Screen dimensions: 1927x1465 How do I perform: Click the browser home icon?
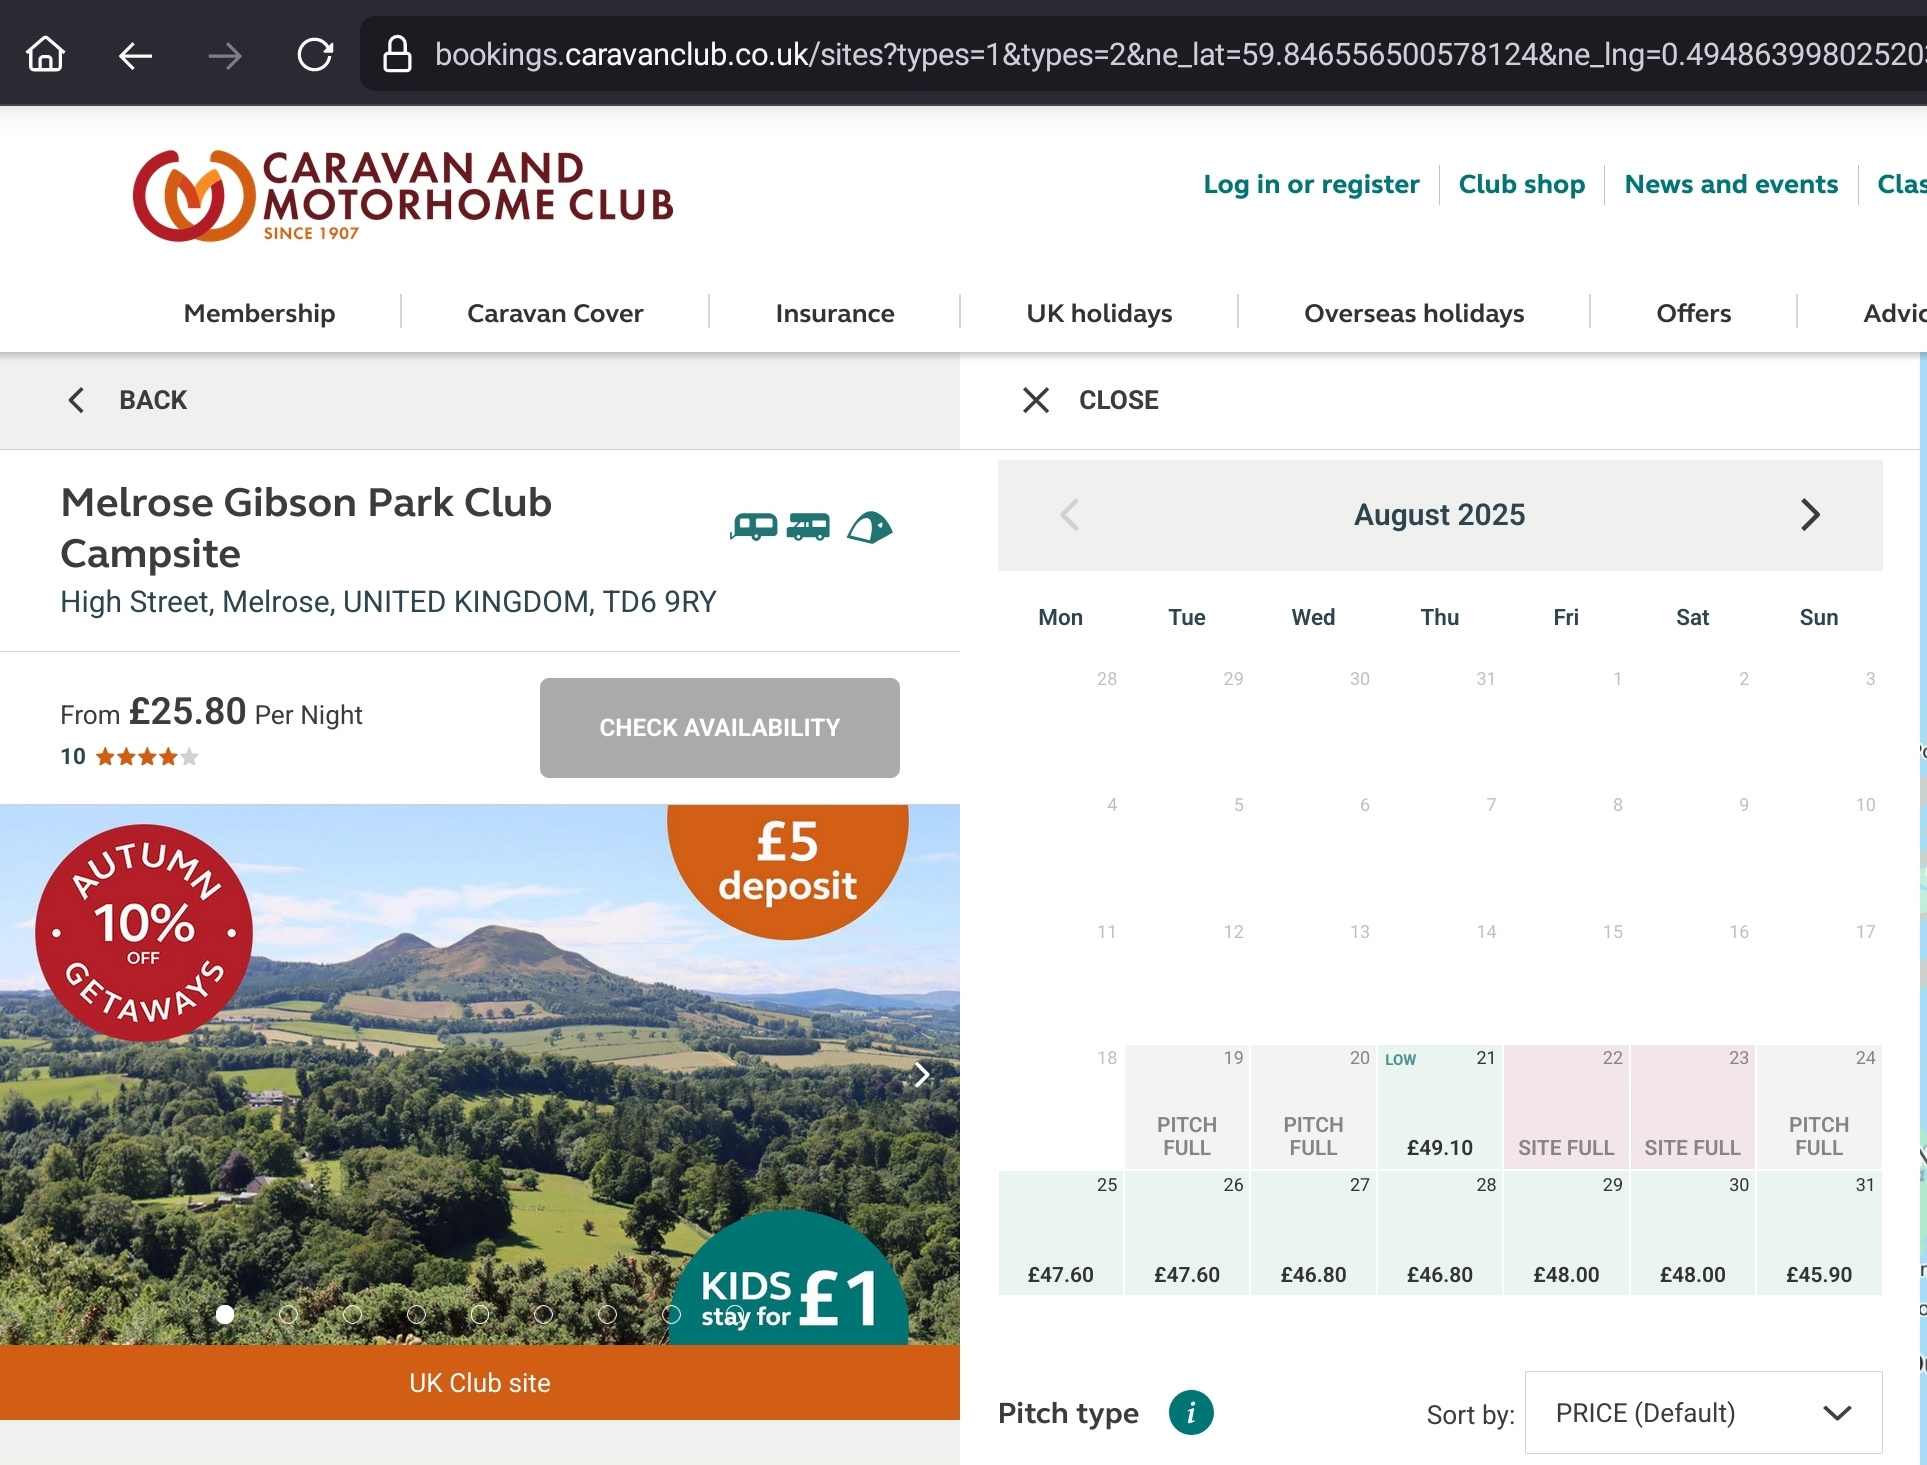click(x=46, y=54)
